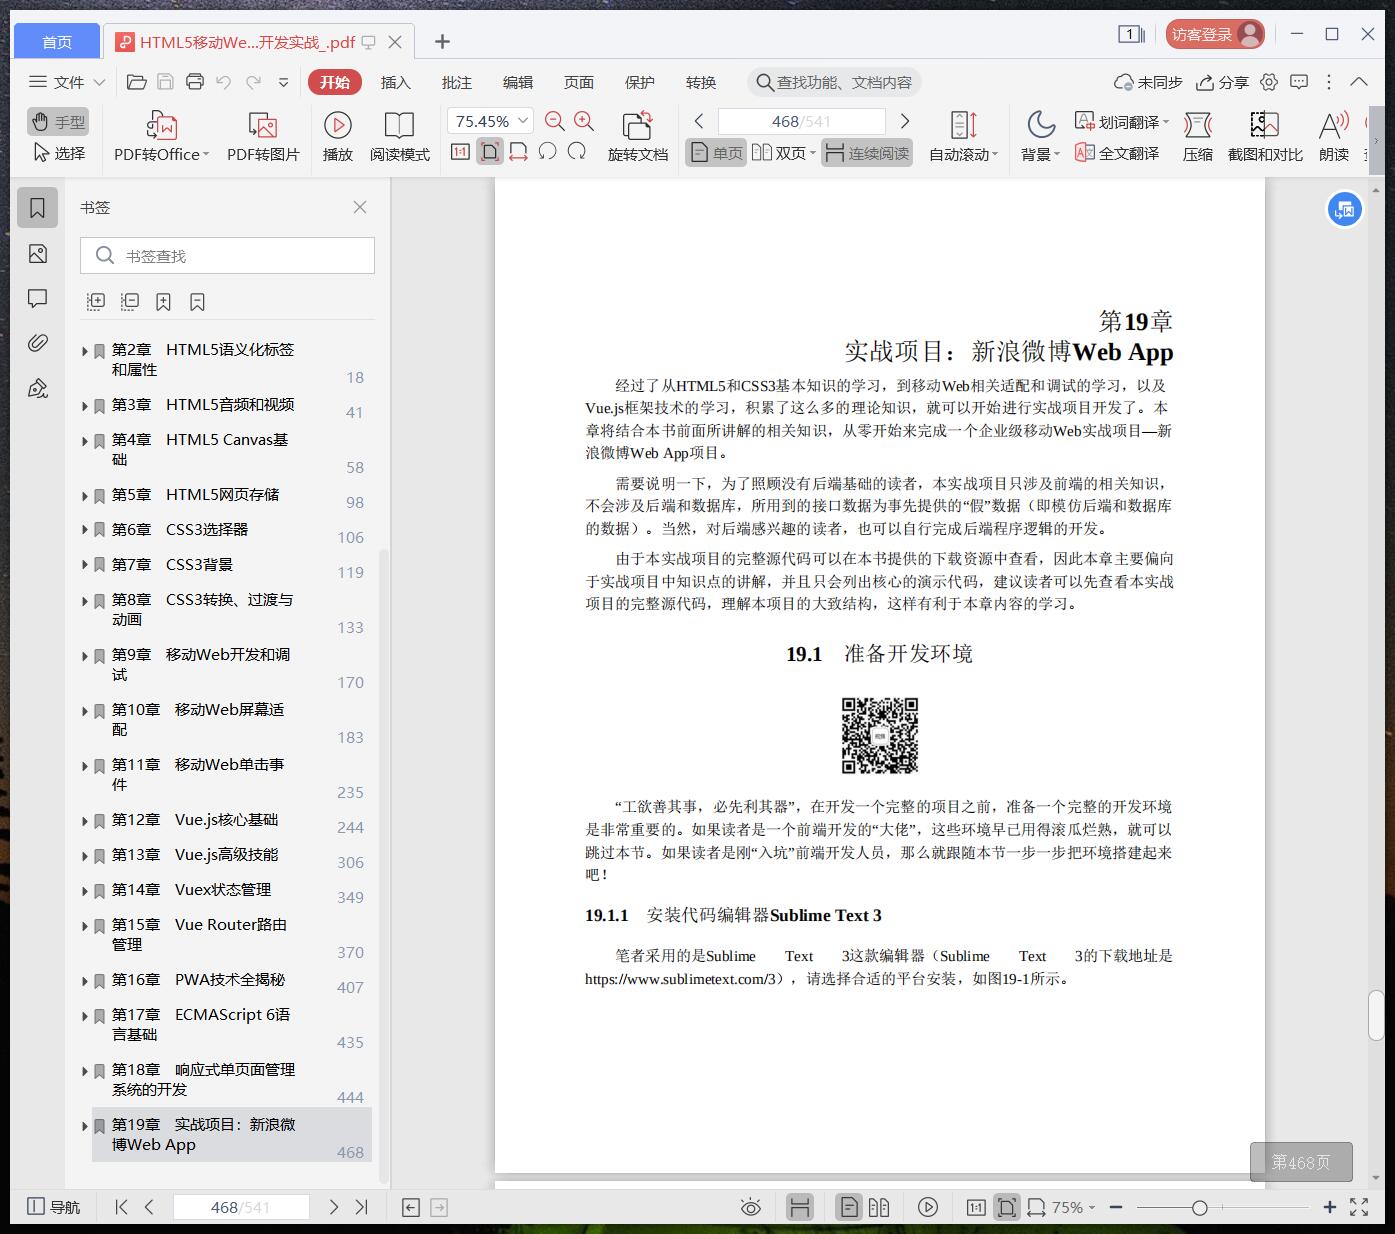The width and height of the screenshot is (1395, 1234).
Task: Open 自动滚动 auto scroll options
Action: [963, 137]
